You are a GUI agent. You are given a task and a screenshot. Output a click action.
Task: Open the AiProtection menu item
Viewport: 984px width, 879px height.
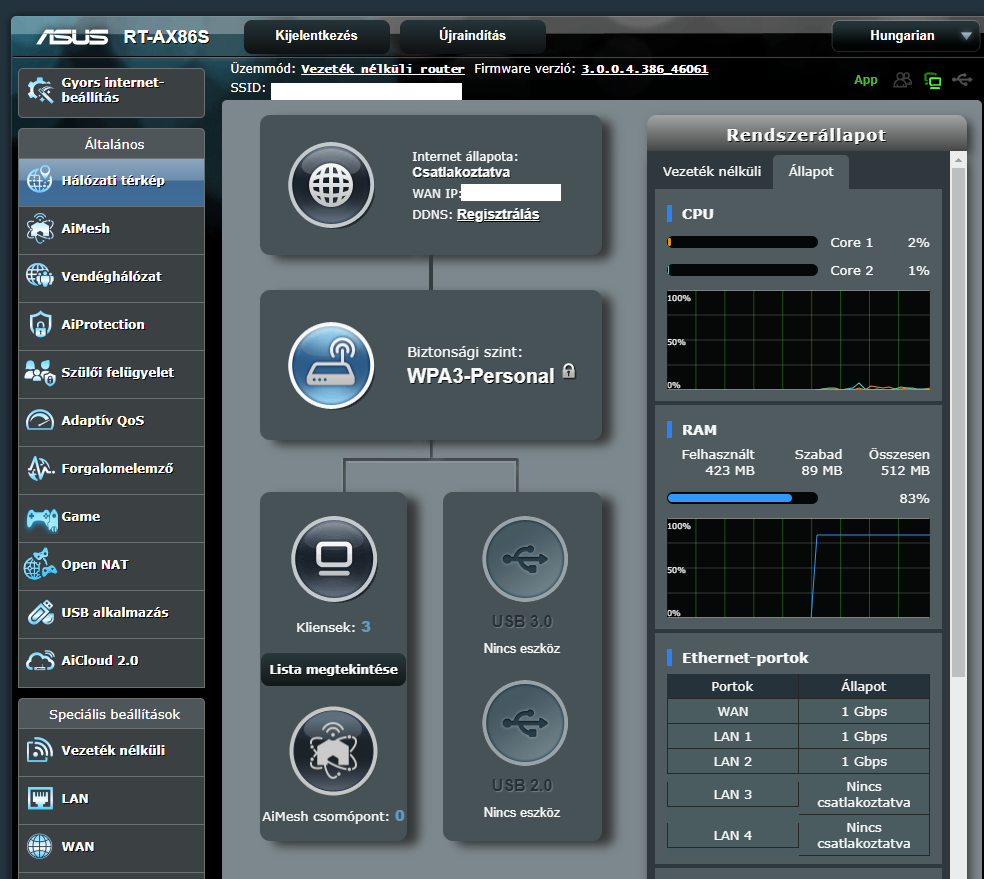[x=112, y=326]
